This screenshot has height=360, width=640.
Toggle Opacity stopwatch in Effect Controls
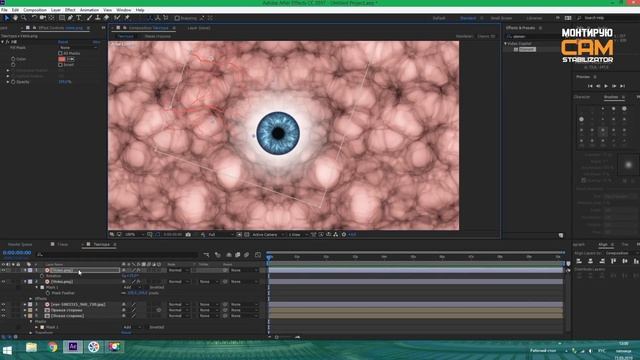(13, 82)
